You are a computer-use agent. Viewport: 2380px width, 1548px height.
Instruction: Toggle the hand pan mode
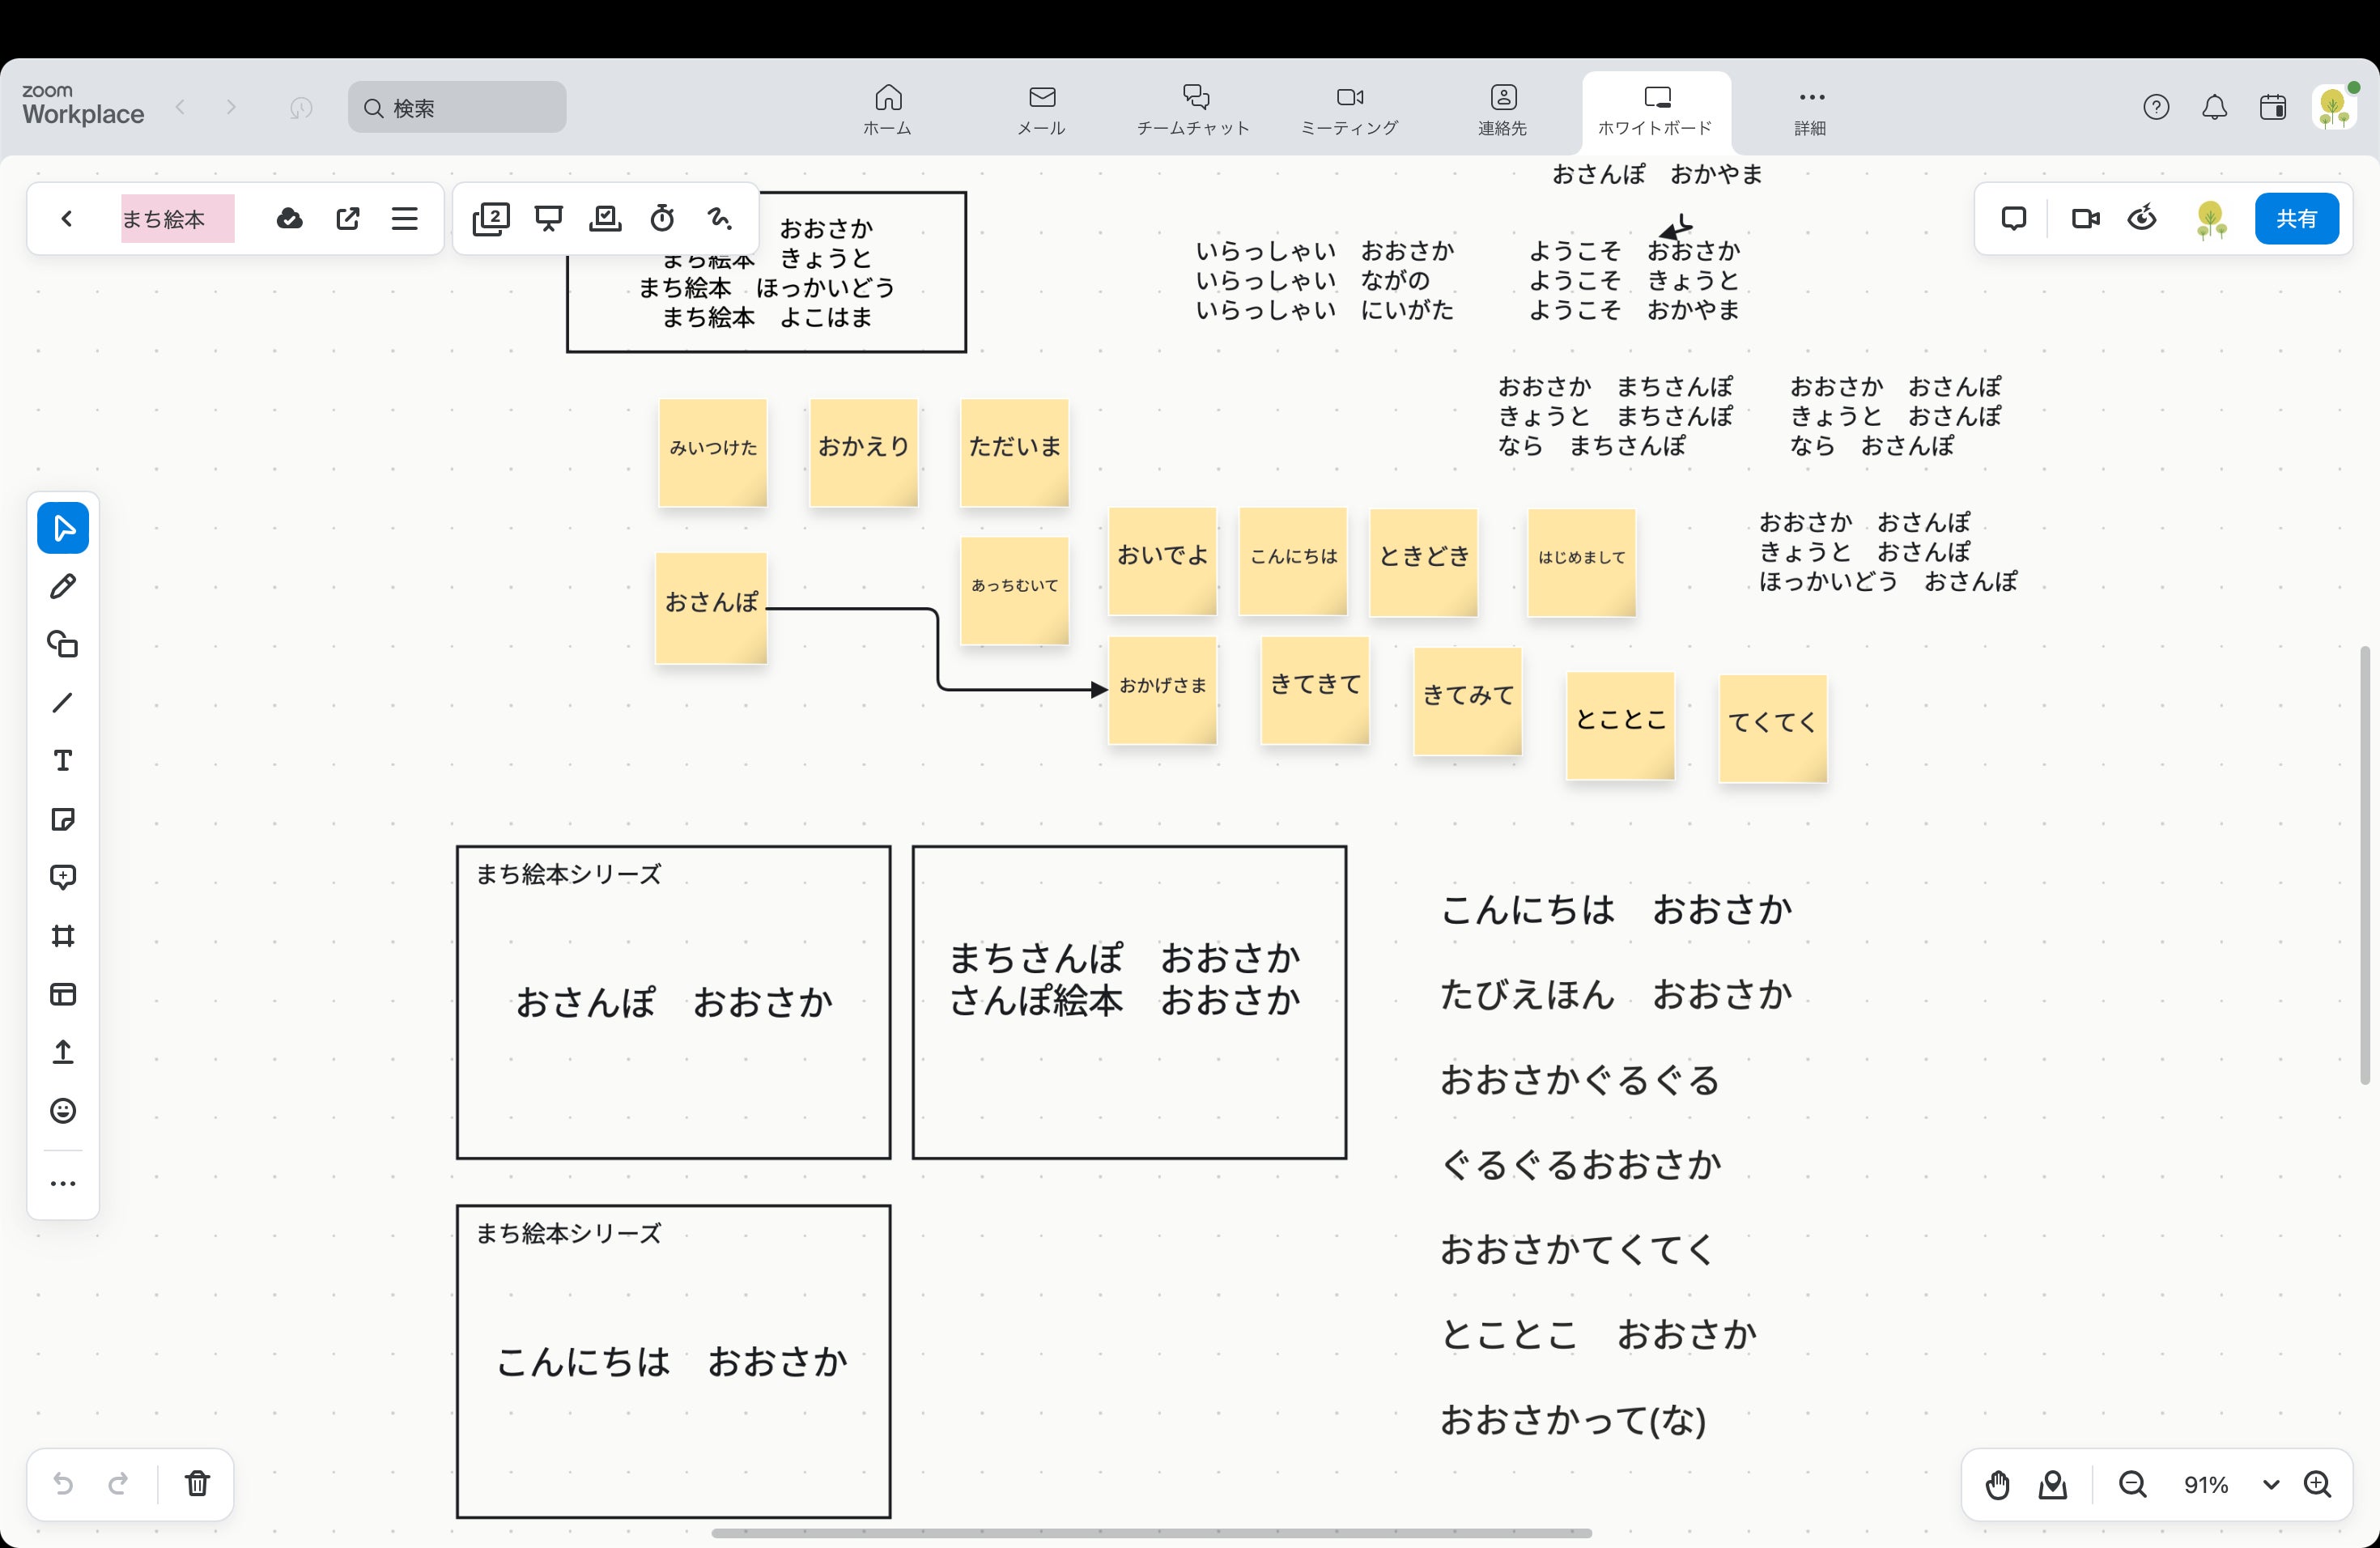click(x=1997, y=1485)
